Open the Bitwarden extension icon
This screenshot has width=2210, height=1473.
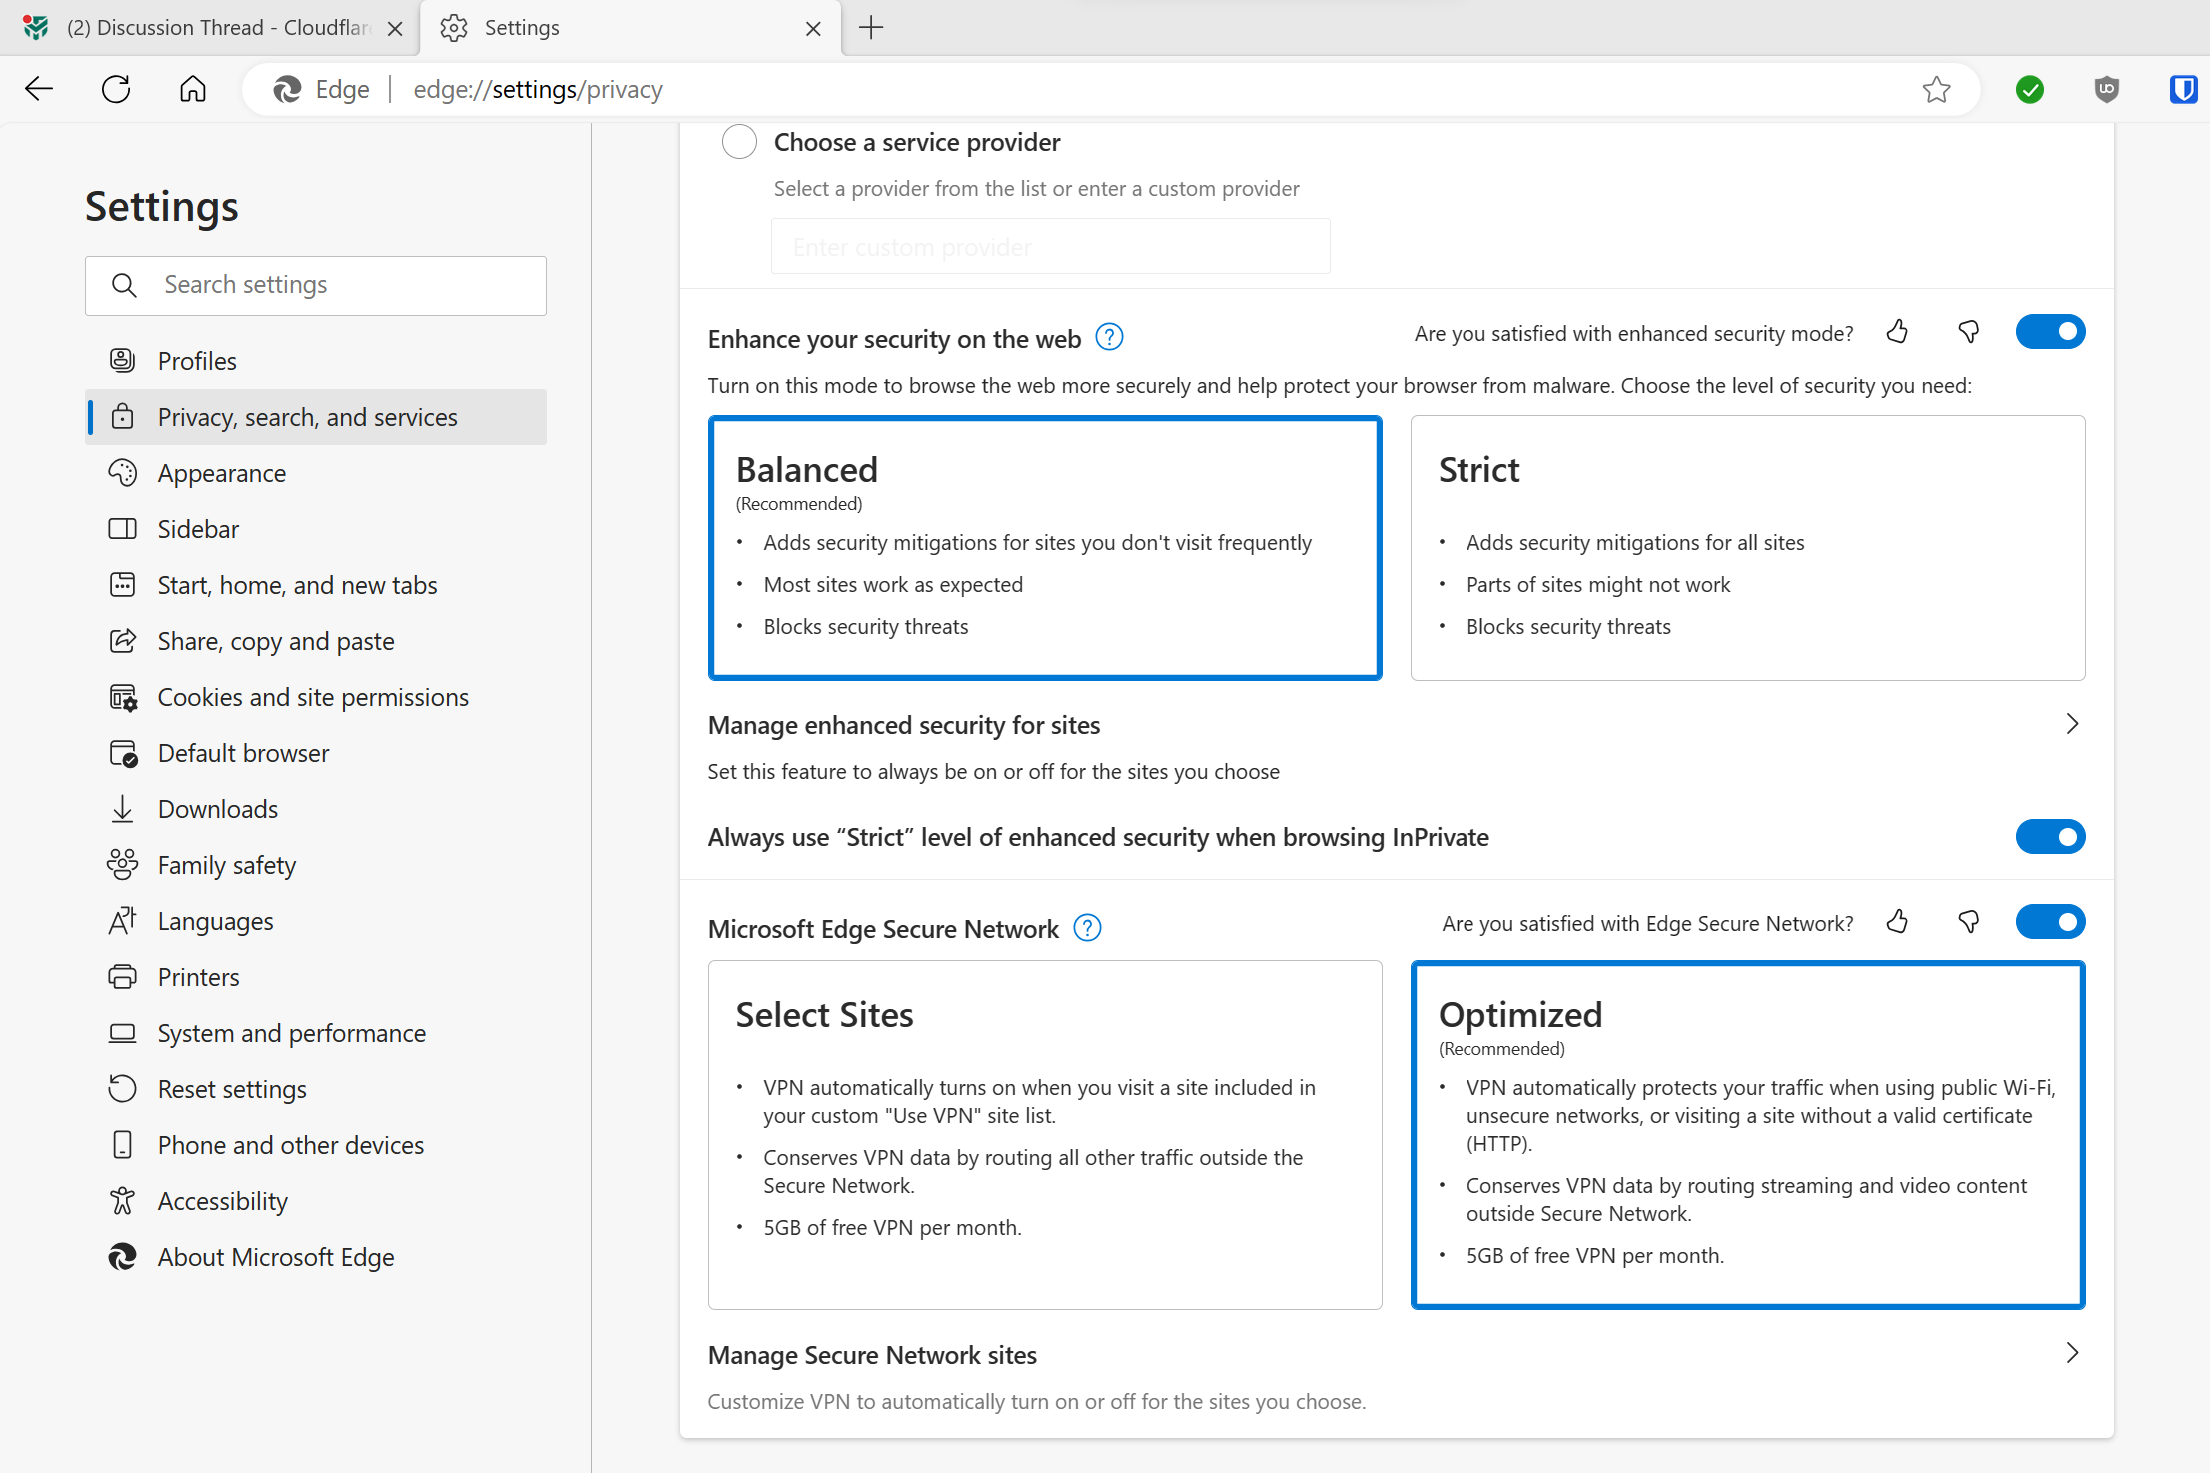2182,90
